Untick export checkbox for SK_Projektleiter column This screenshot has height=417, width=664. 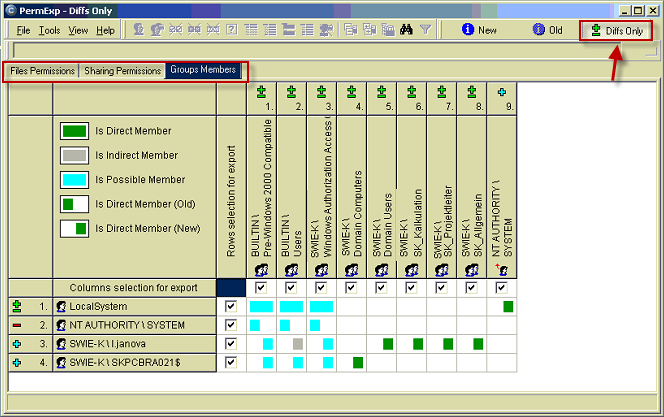pyautogui.click(x=441, y=288)
